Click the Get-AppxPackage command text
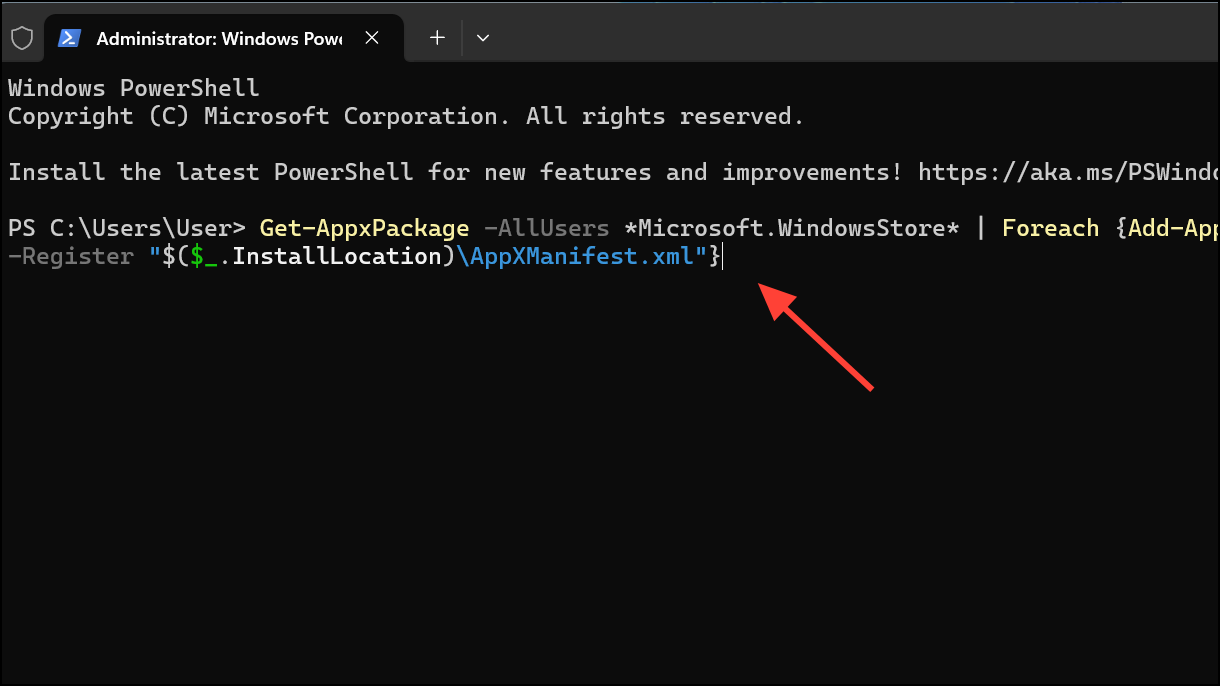 pyautogui.click(x=364, y=227)
